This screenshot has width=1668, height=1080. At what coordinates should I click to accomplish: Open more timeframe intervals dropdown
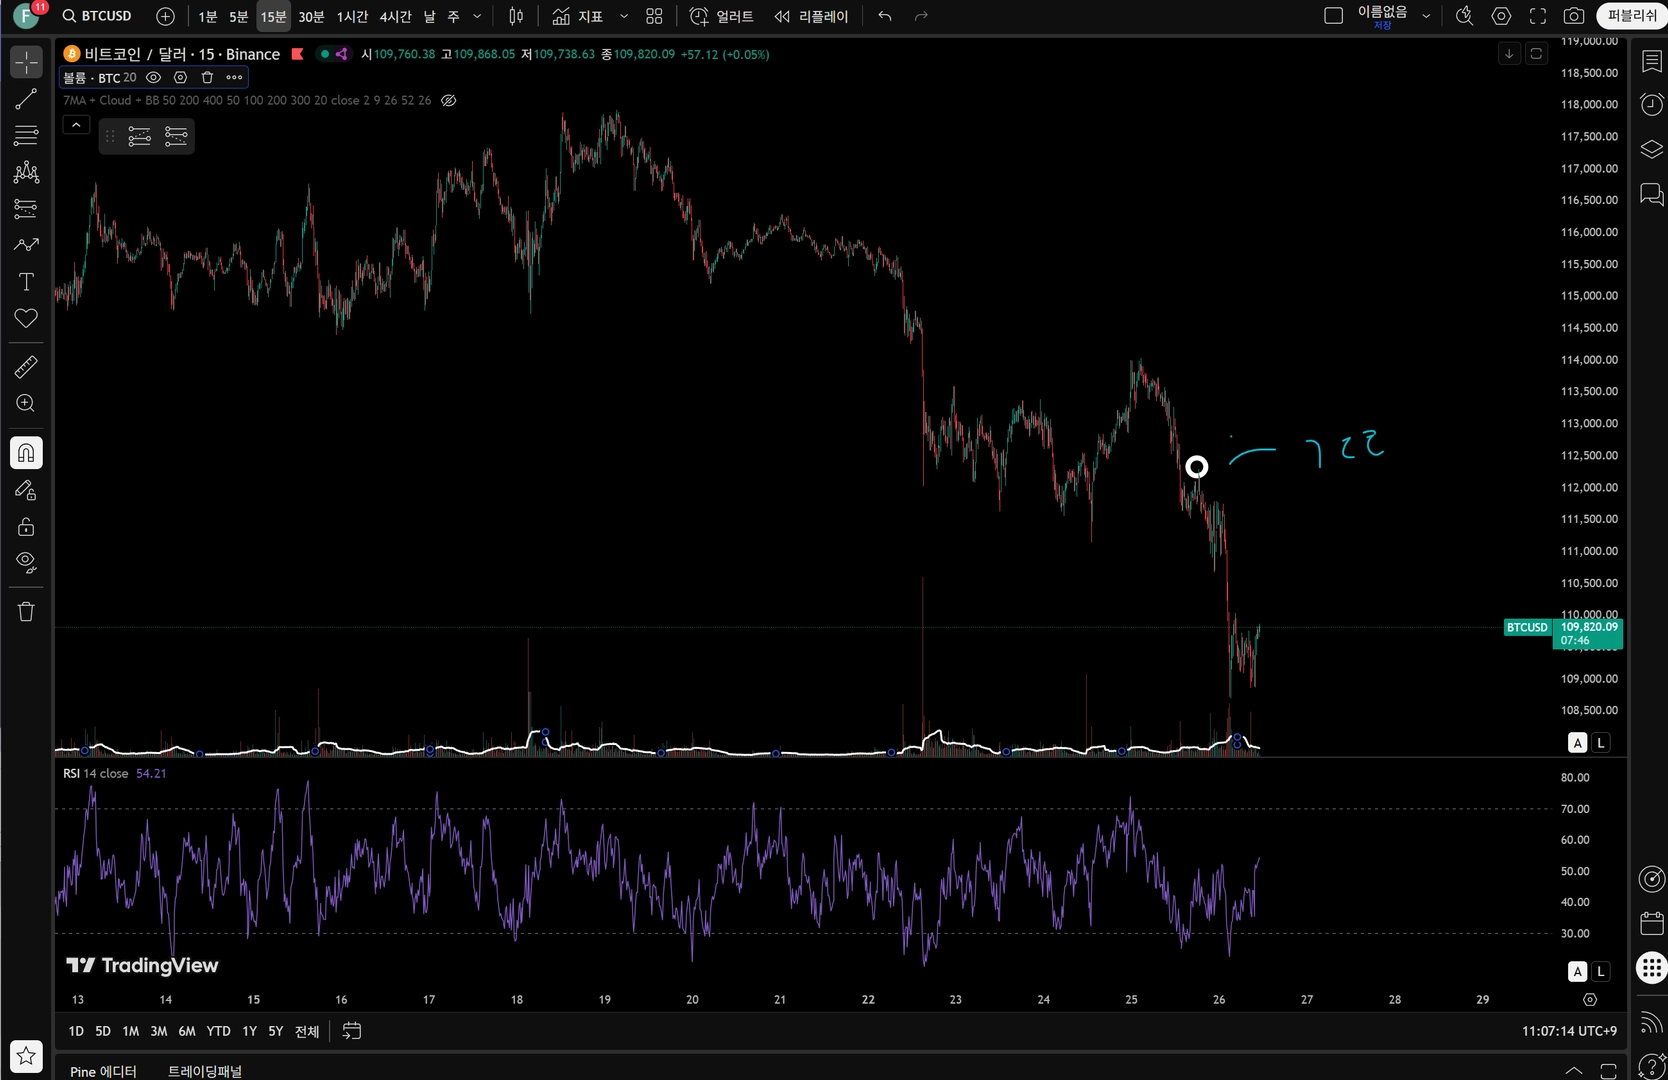(477, 16)
